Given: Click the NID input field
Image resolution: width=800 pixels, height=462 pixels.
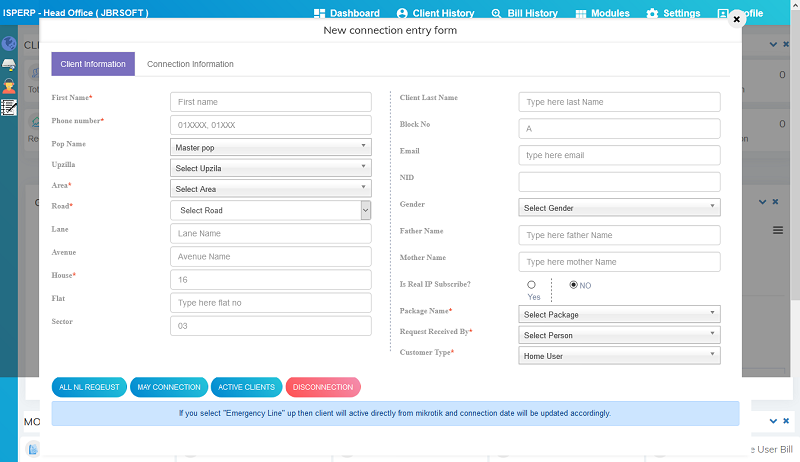Looking at the screenshot, I should pyautogui.click(x=619, y=182).
